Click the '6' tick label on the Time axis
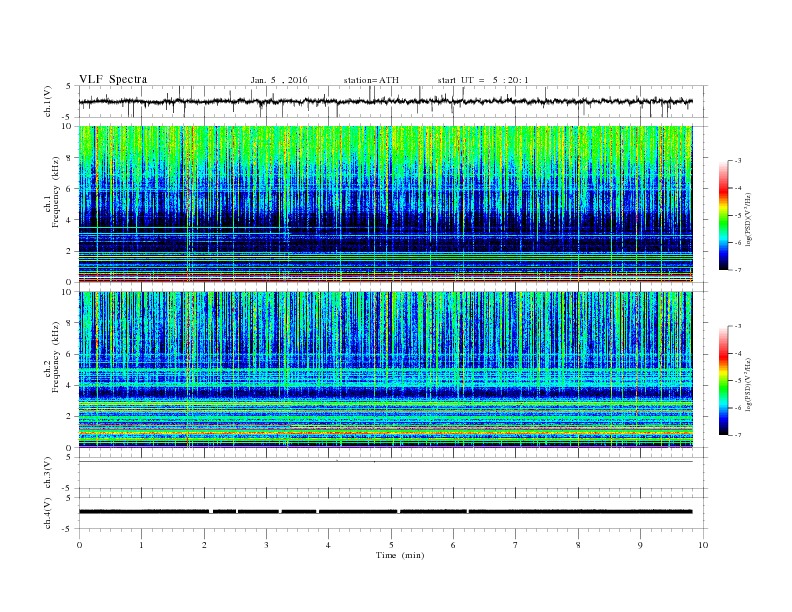This screenshot has height=612, width=792. 454,545
